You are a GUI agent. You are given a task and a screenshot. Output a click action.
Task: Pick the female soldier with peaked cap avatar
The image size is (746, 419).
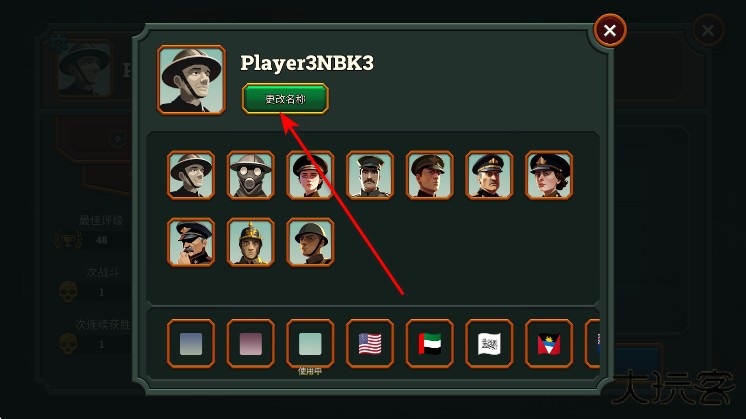pos(310,175)
